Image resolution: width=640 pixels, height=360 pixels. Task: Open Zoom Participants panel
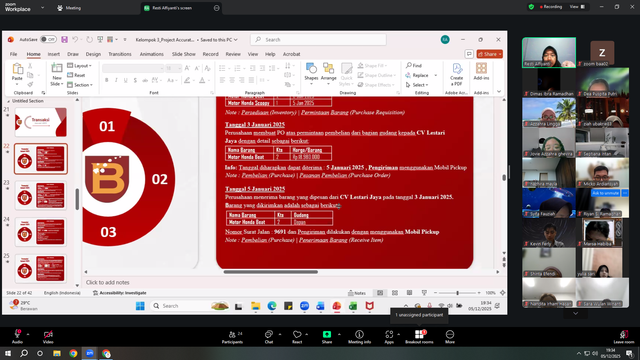coord(232,337)
